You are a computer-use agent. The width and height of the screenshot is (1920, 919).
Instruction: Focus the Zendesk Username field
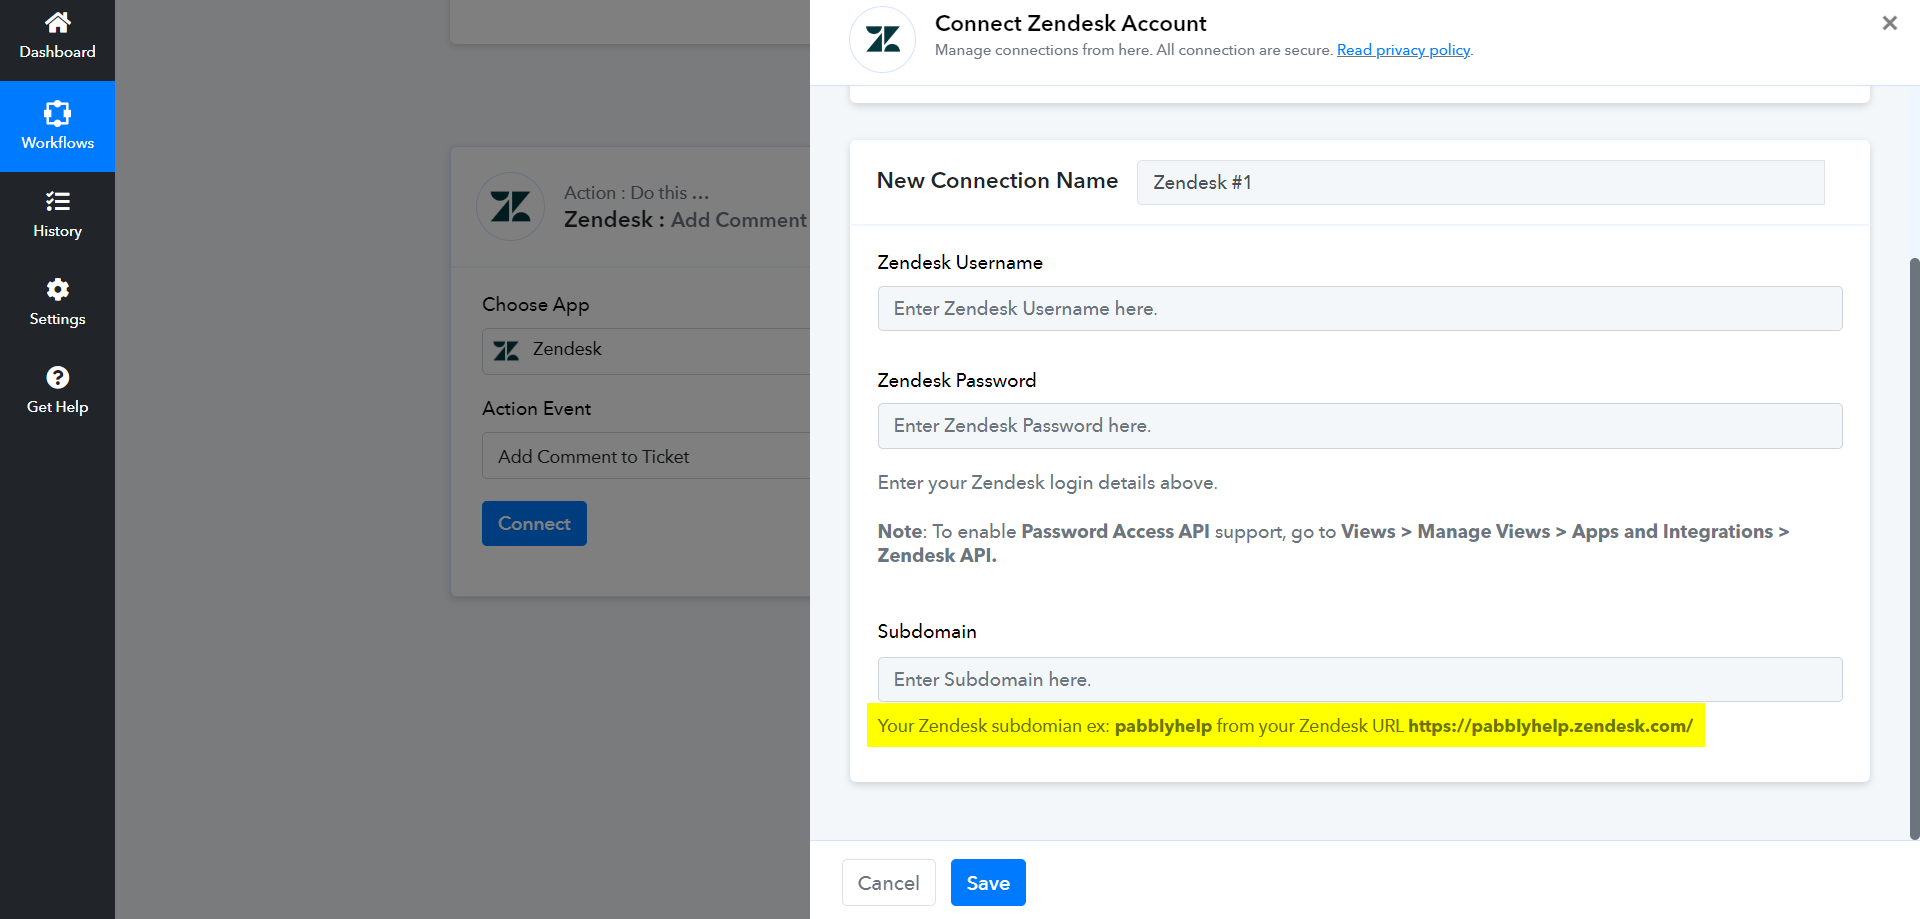1360,309
